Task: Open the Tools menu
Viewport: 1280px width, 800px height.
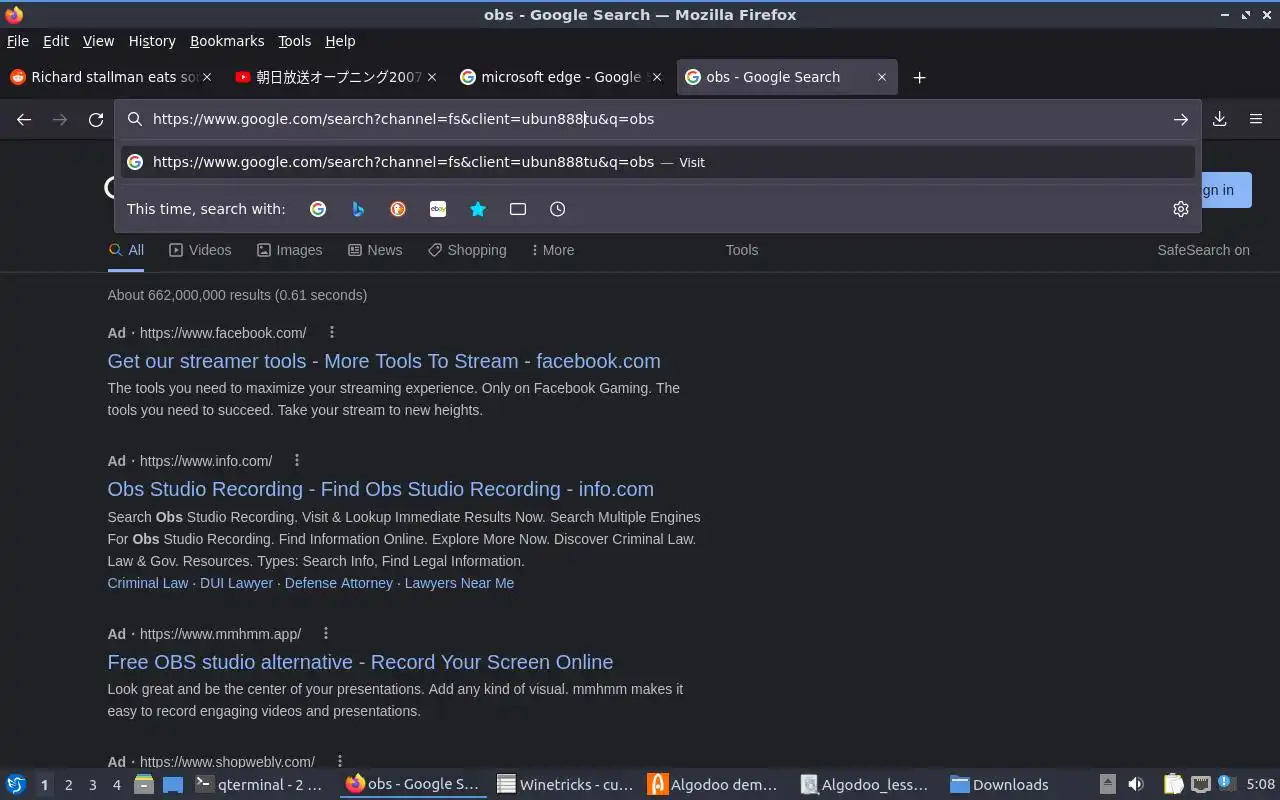Action: (x=295, y=41)
